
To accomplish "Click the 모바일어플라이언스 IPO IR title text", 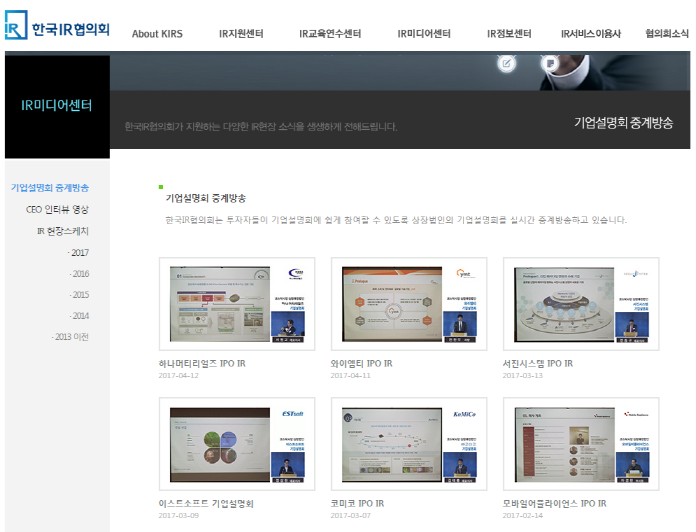I will pos(554,504).
